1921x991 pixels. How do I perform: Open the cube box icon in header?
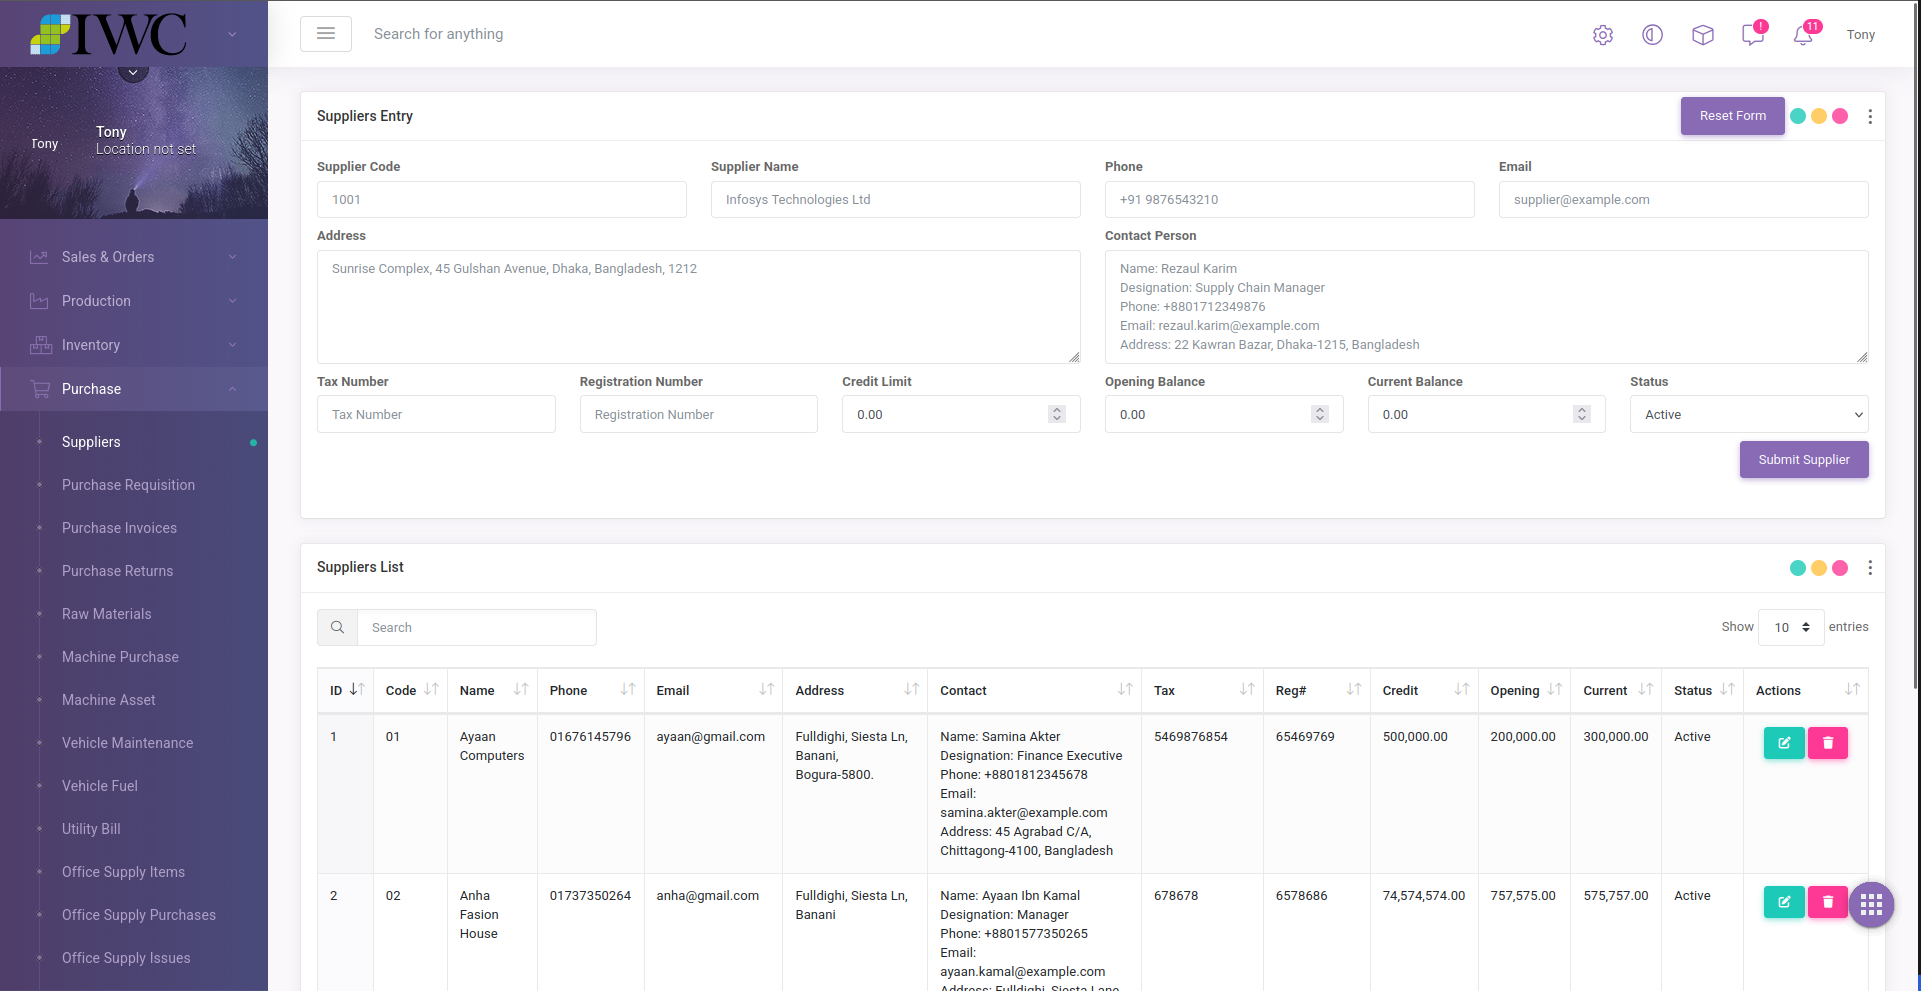click(1703, 35)
